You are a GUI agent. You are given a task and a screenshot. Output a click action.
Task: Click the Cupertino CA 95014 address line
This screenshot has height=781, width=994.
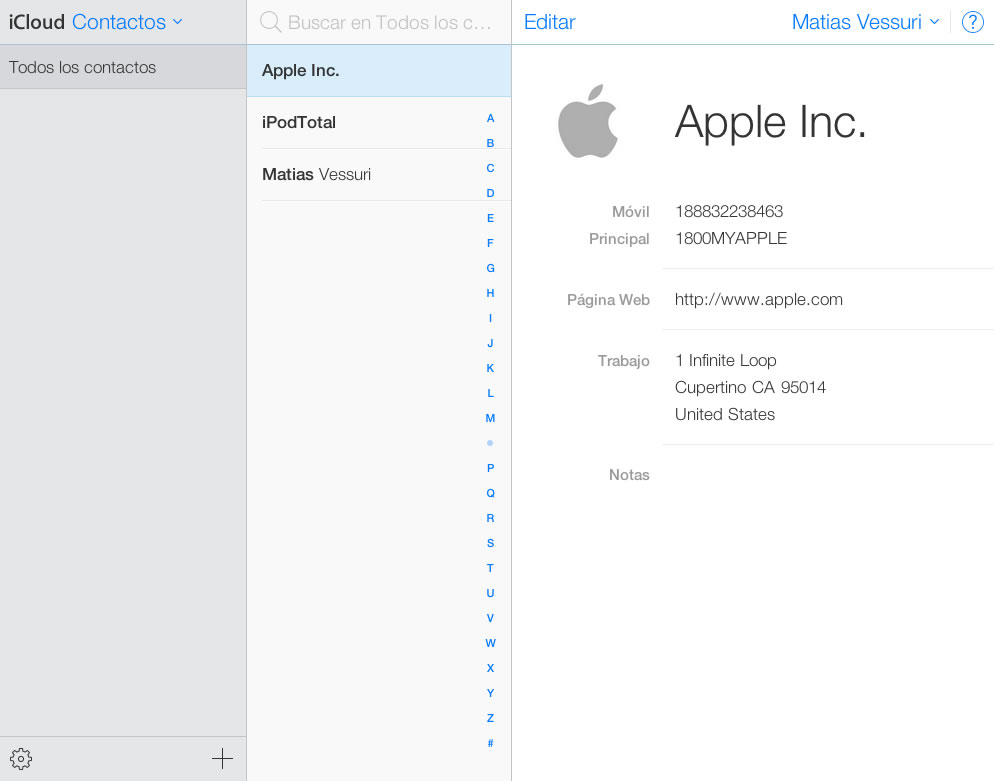(750, 387)
